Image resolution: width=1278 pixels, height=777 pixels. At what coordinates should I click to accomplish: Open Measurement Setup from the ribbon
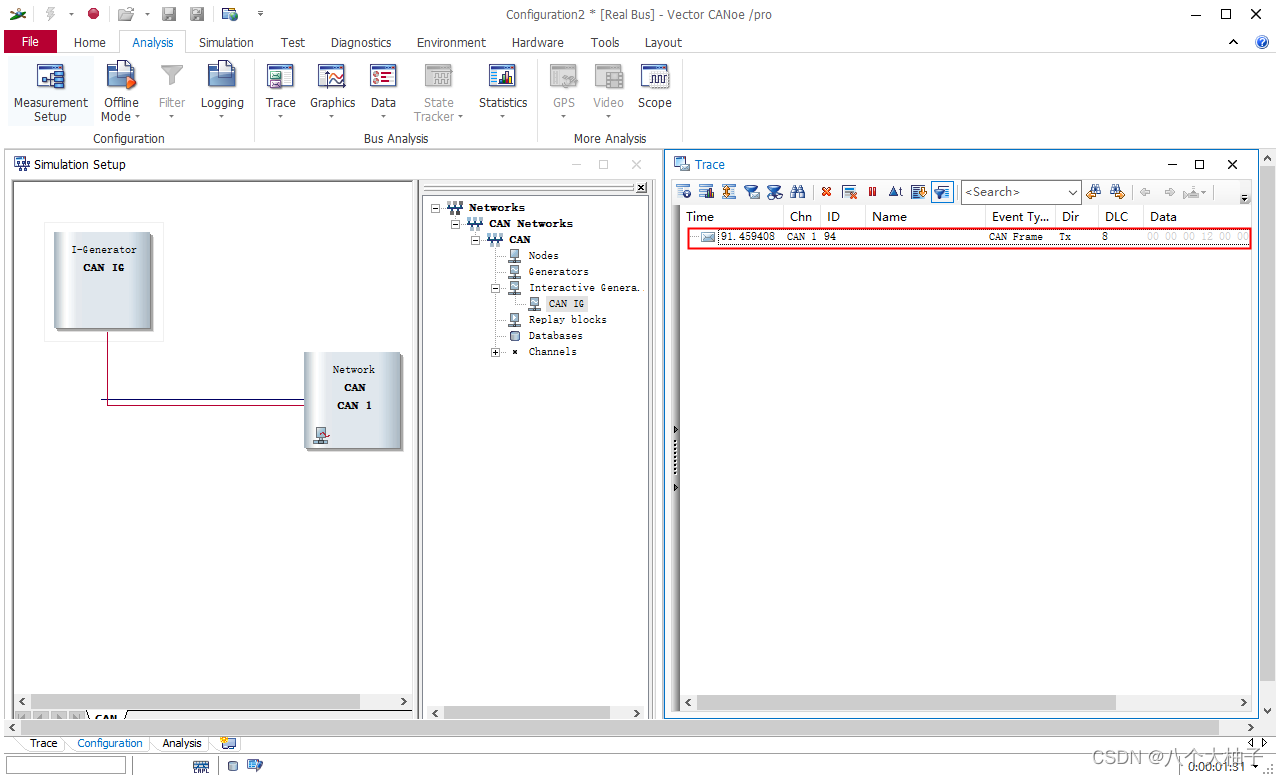click(x=50, y=91)
